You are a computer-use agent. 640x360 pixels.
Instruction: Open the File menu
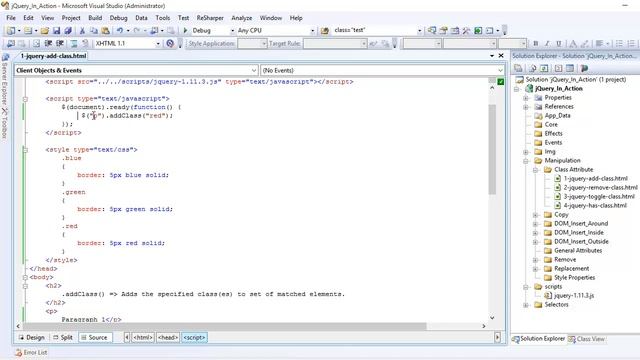click(11, 18)
